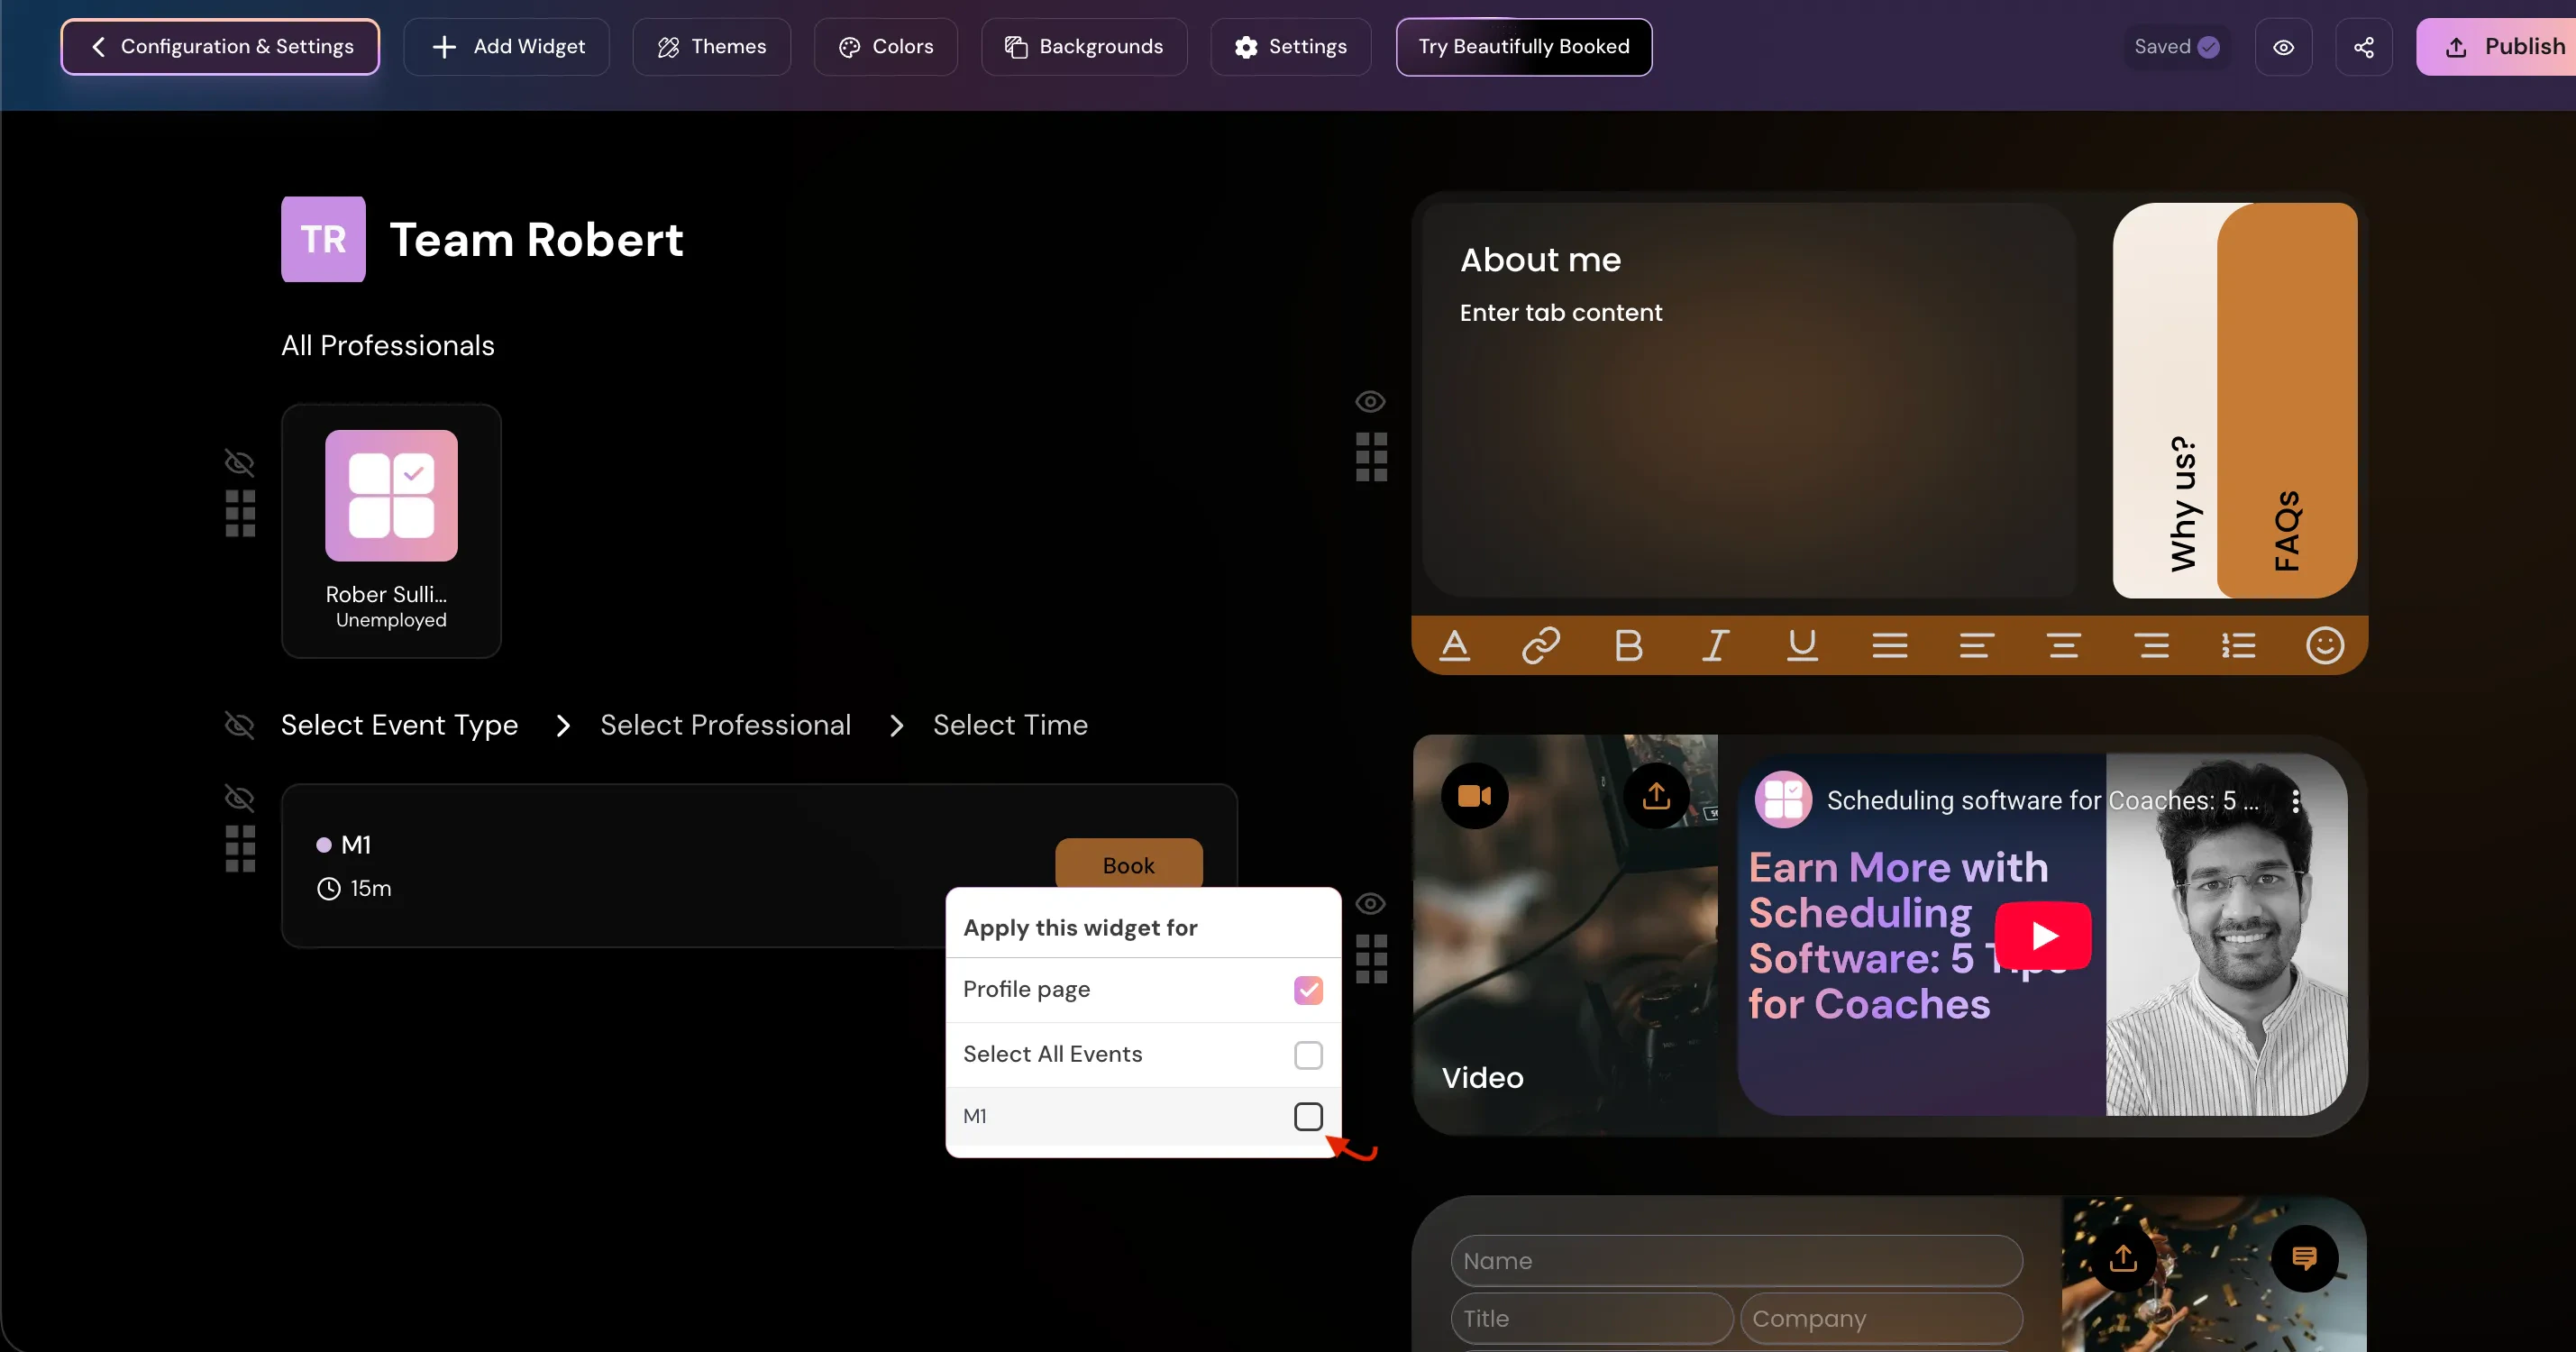Image resolution: width=2576 pixels, height=1352 pixels.
Task: Click the numbered list icon
Action: pos(2238,645)
